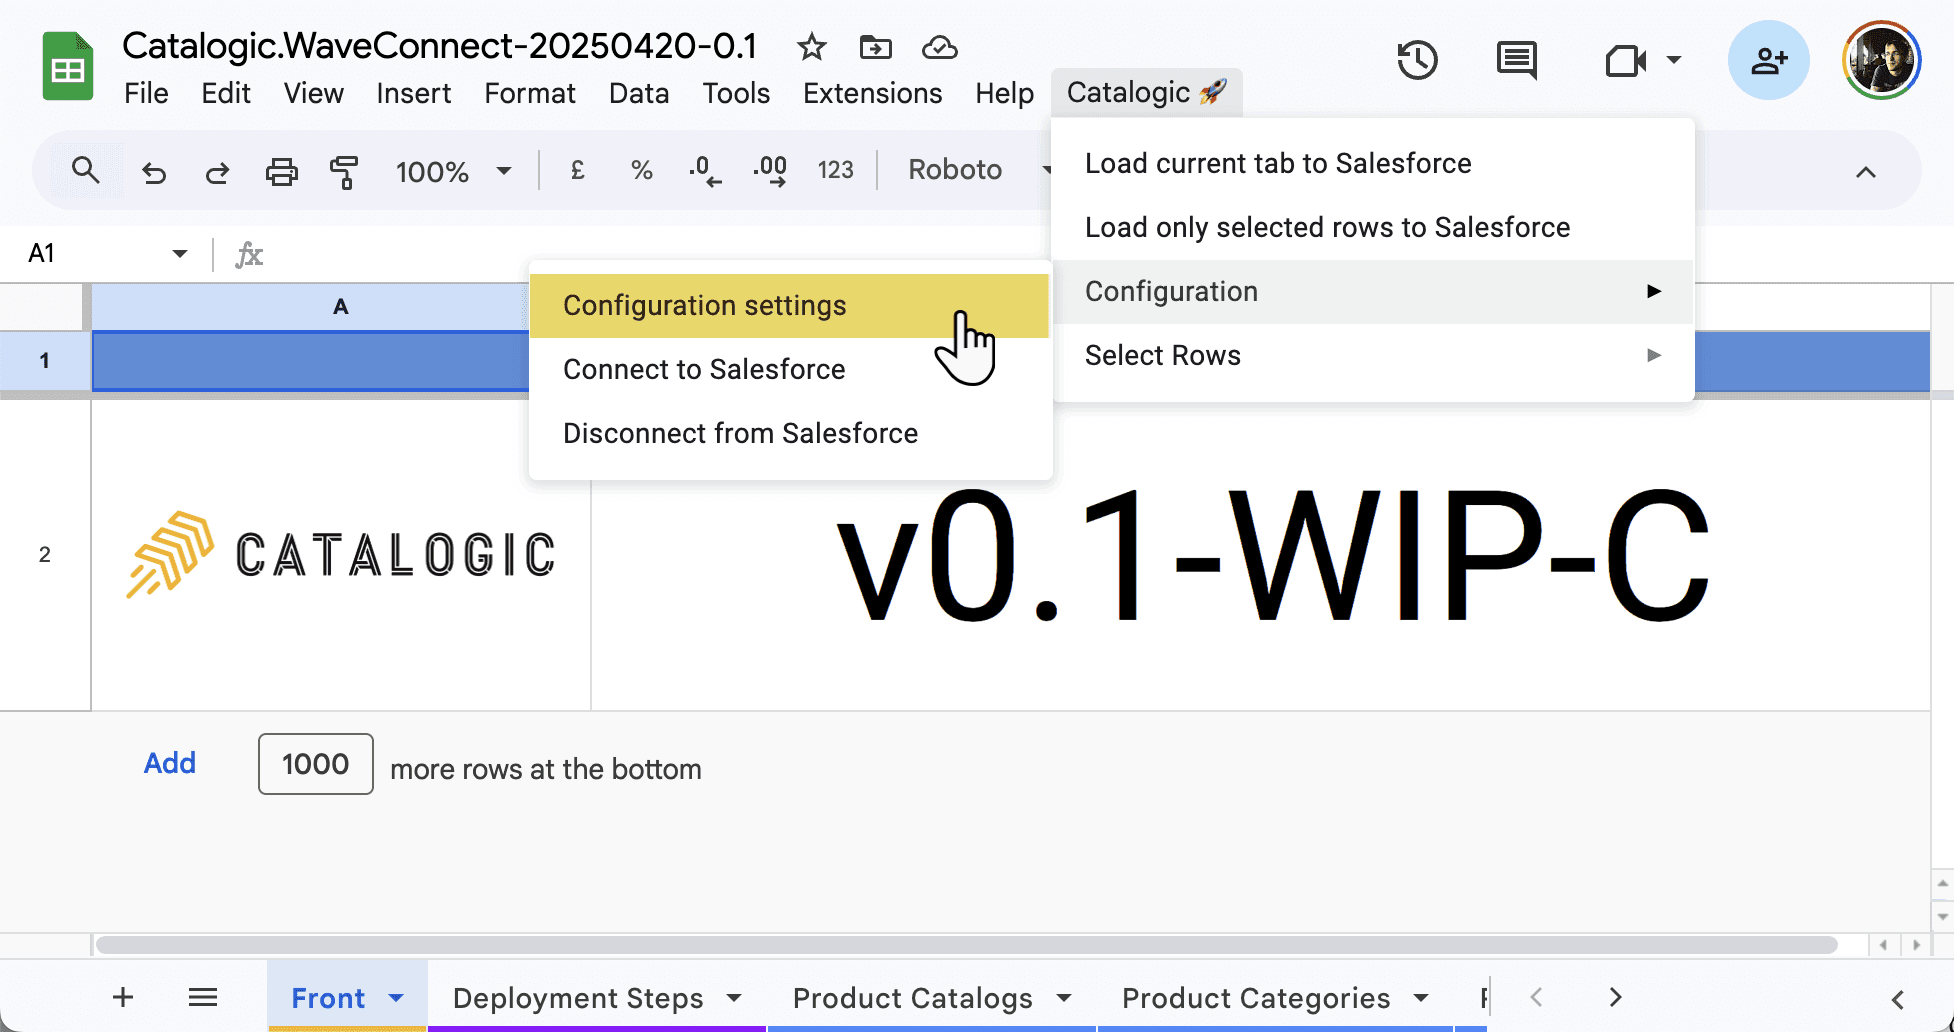Open the Help menu

point(1005,93)
